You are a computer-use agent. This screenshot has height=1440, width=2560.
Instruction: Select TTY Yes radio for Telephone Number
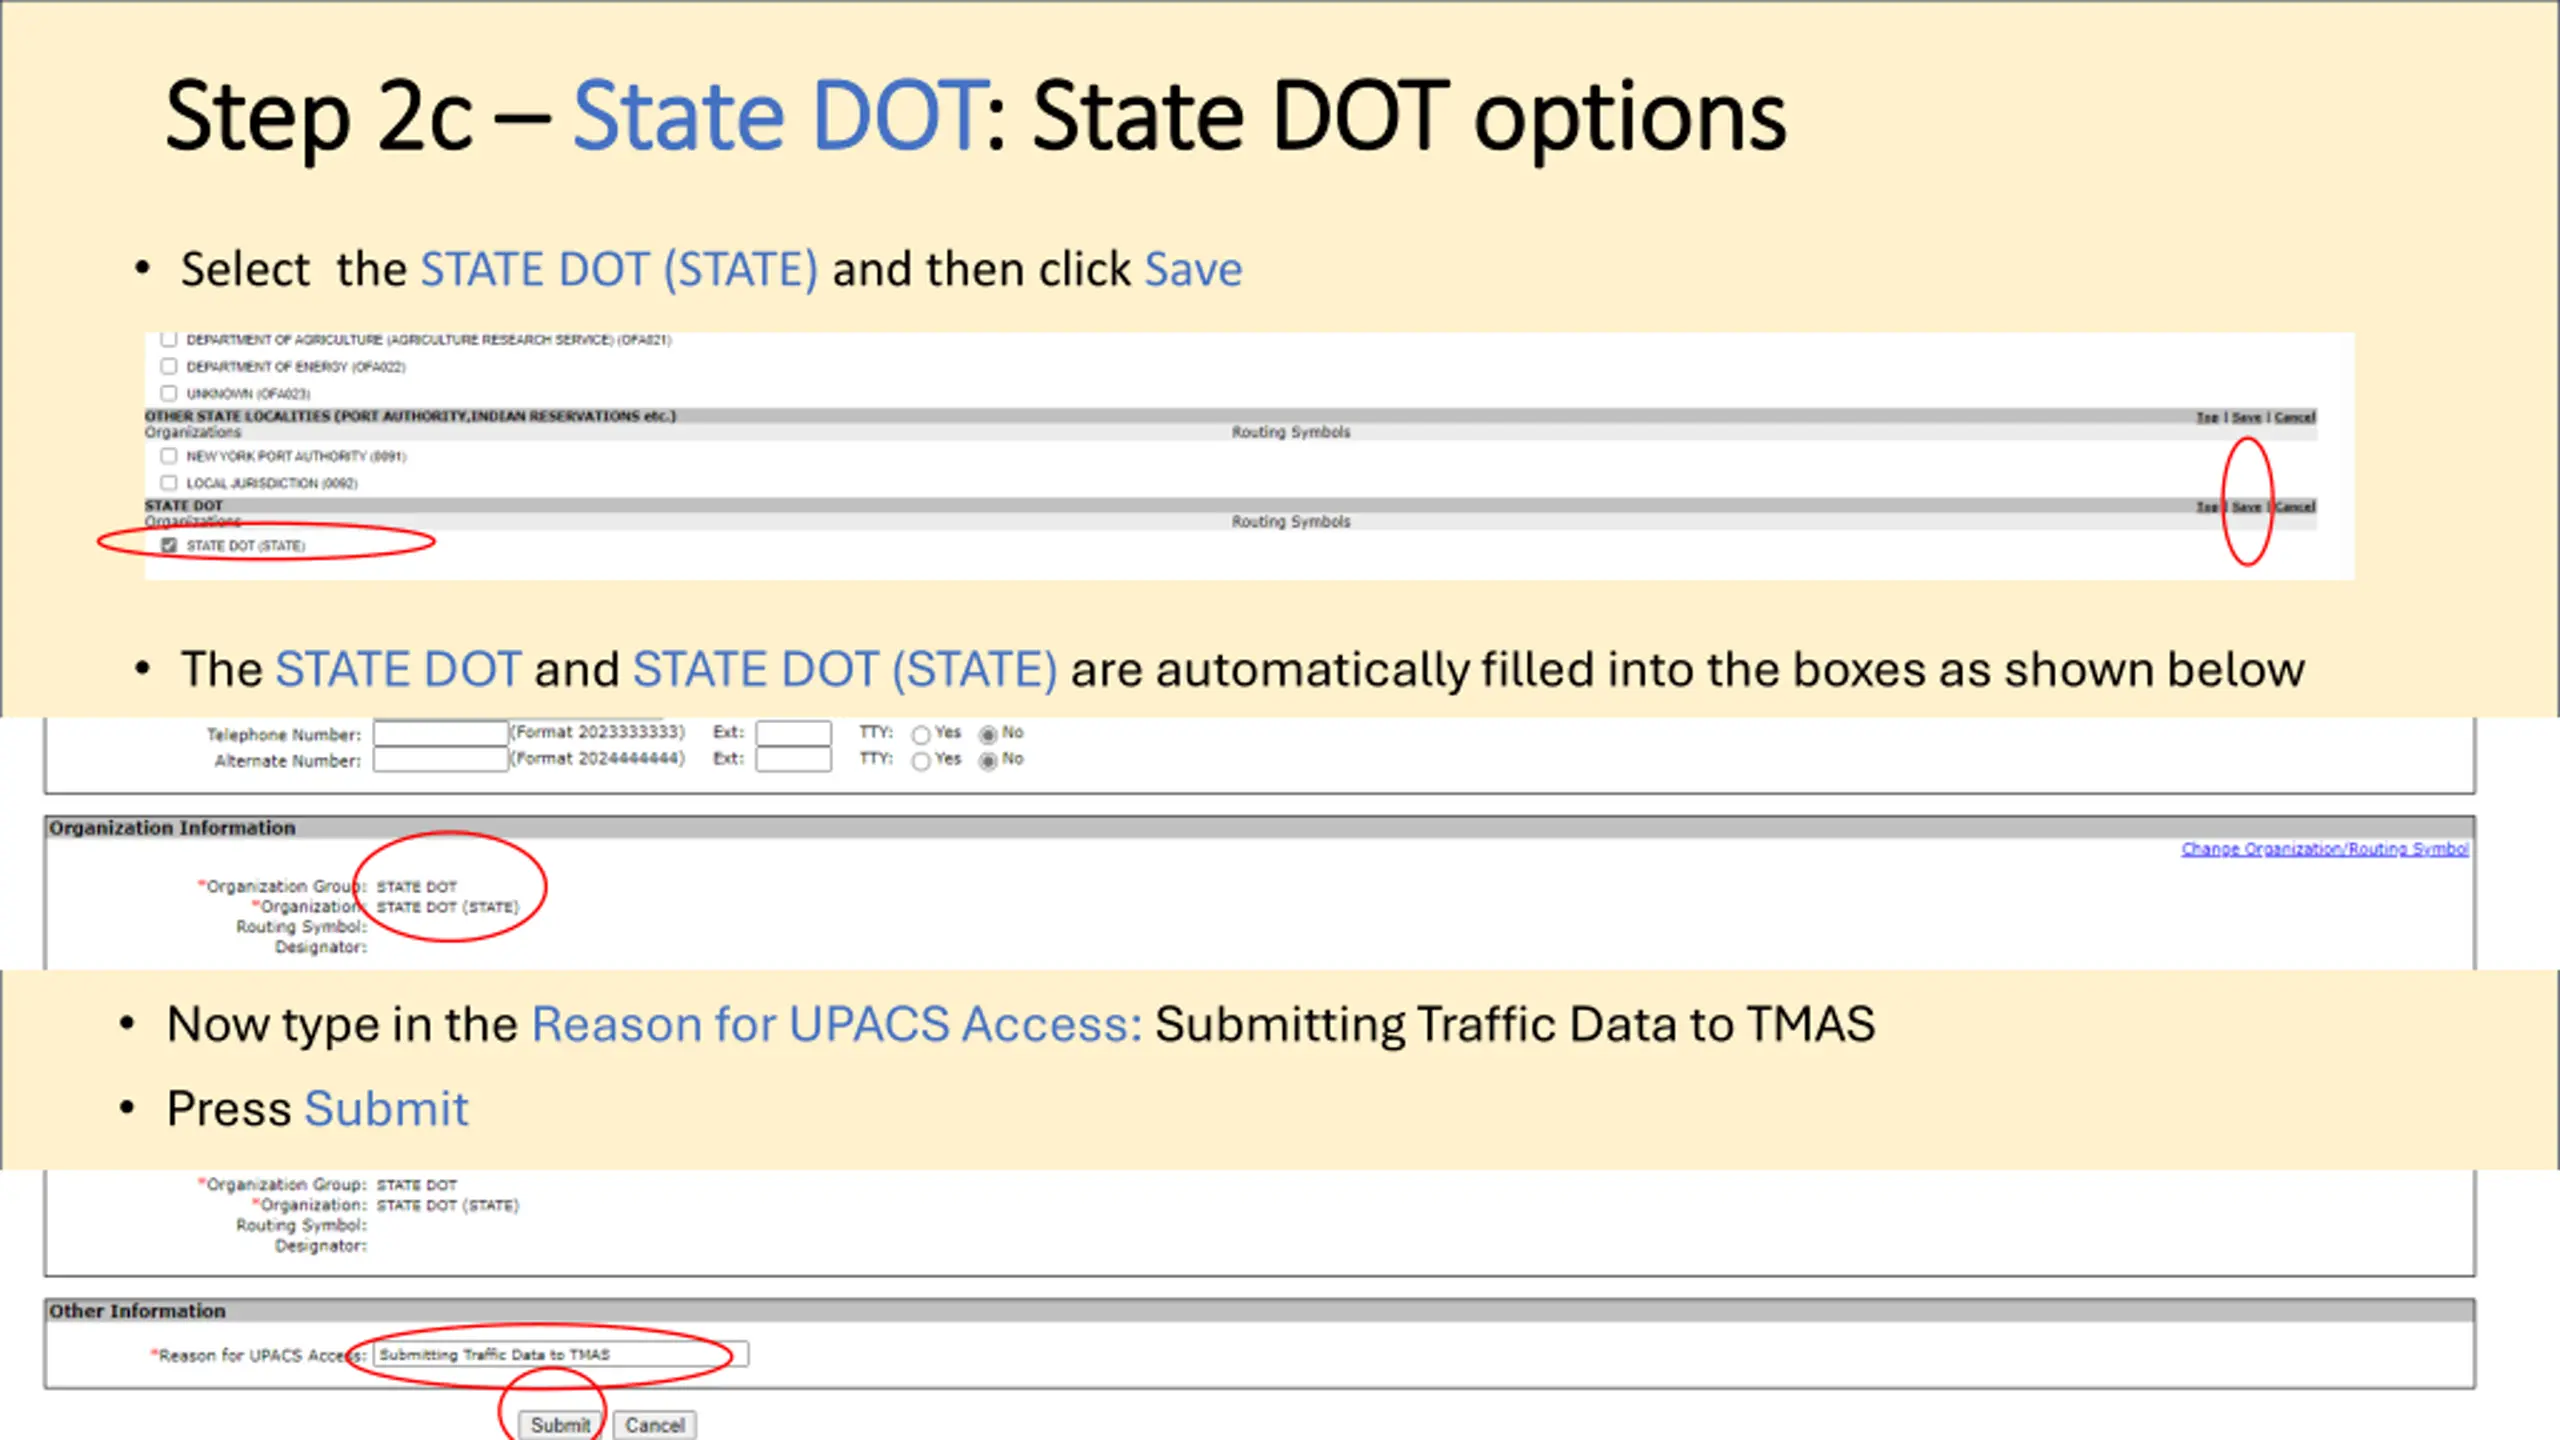(x=921, y=735)
